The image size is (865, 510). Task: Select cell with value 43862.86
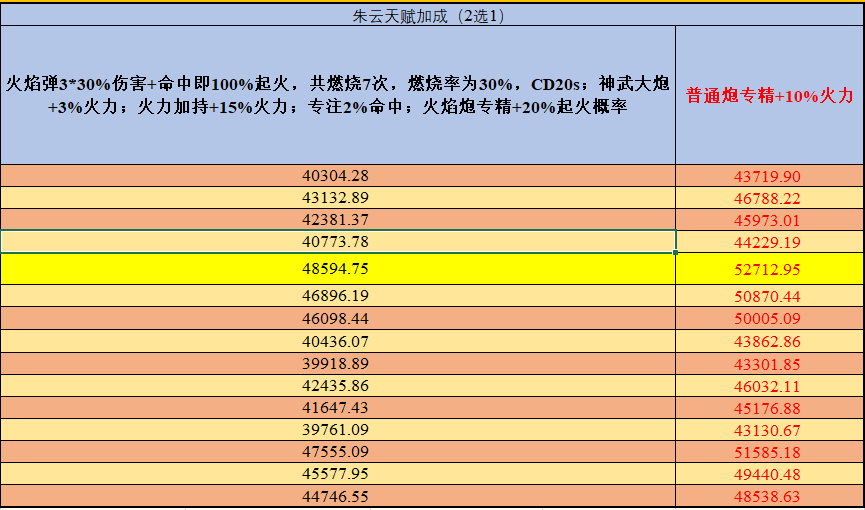coord(770,341)
